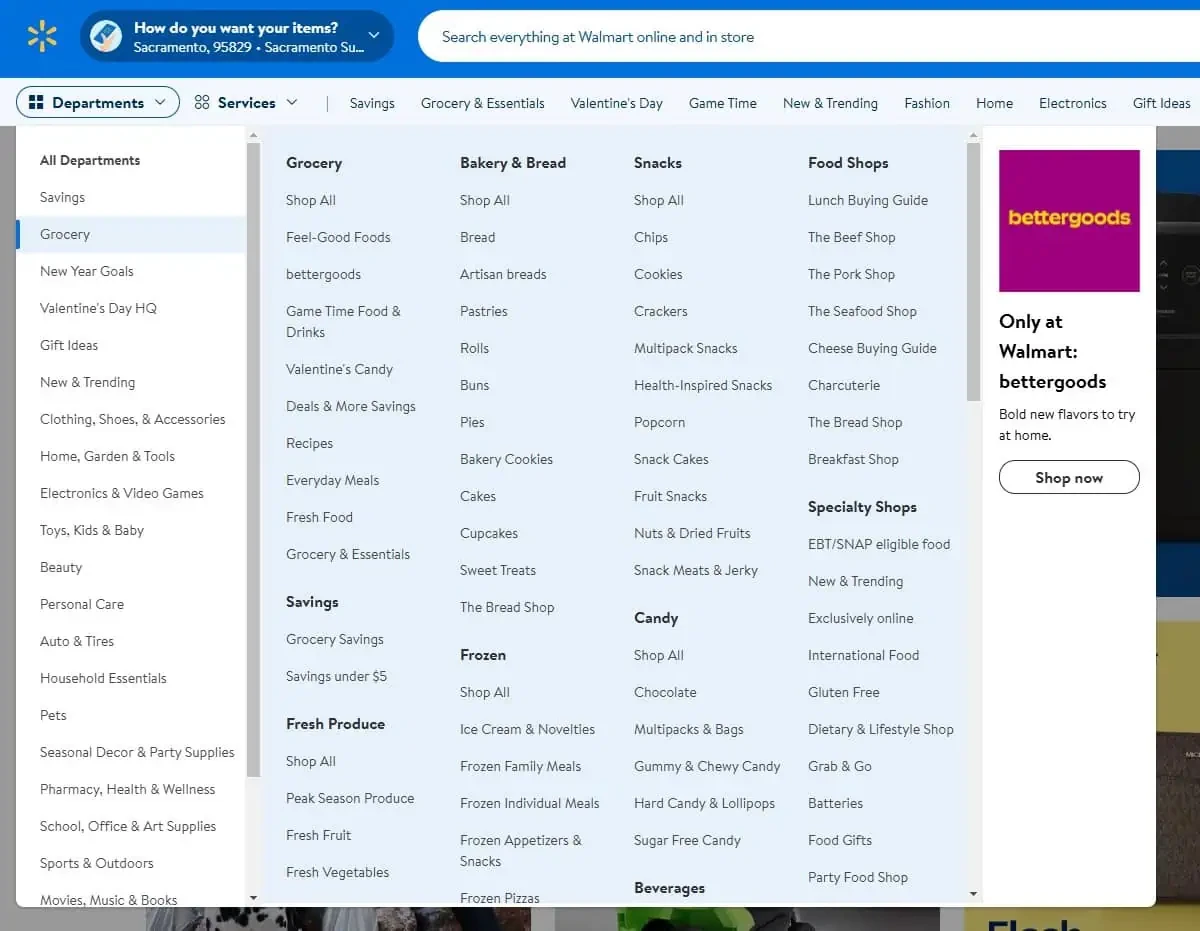Image resolution: width=1200 pixels, height=931 pixels.
Task: Click the pickup/delivery icon in location pill
Action: click(x=106, y=37)
